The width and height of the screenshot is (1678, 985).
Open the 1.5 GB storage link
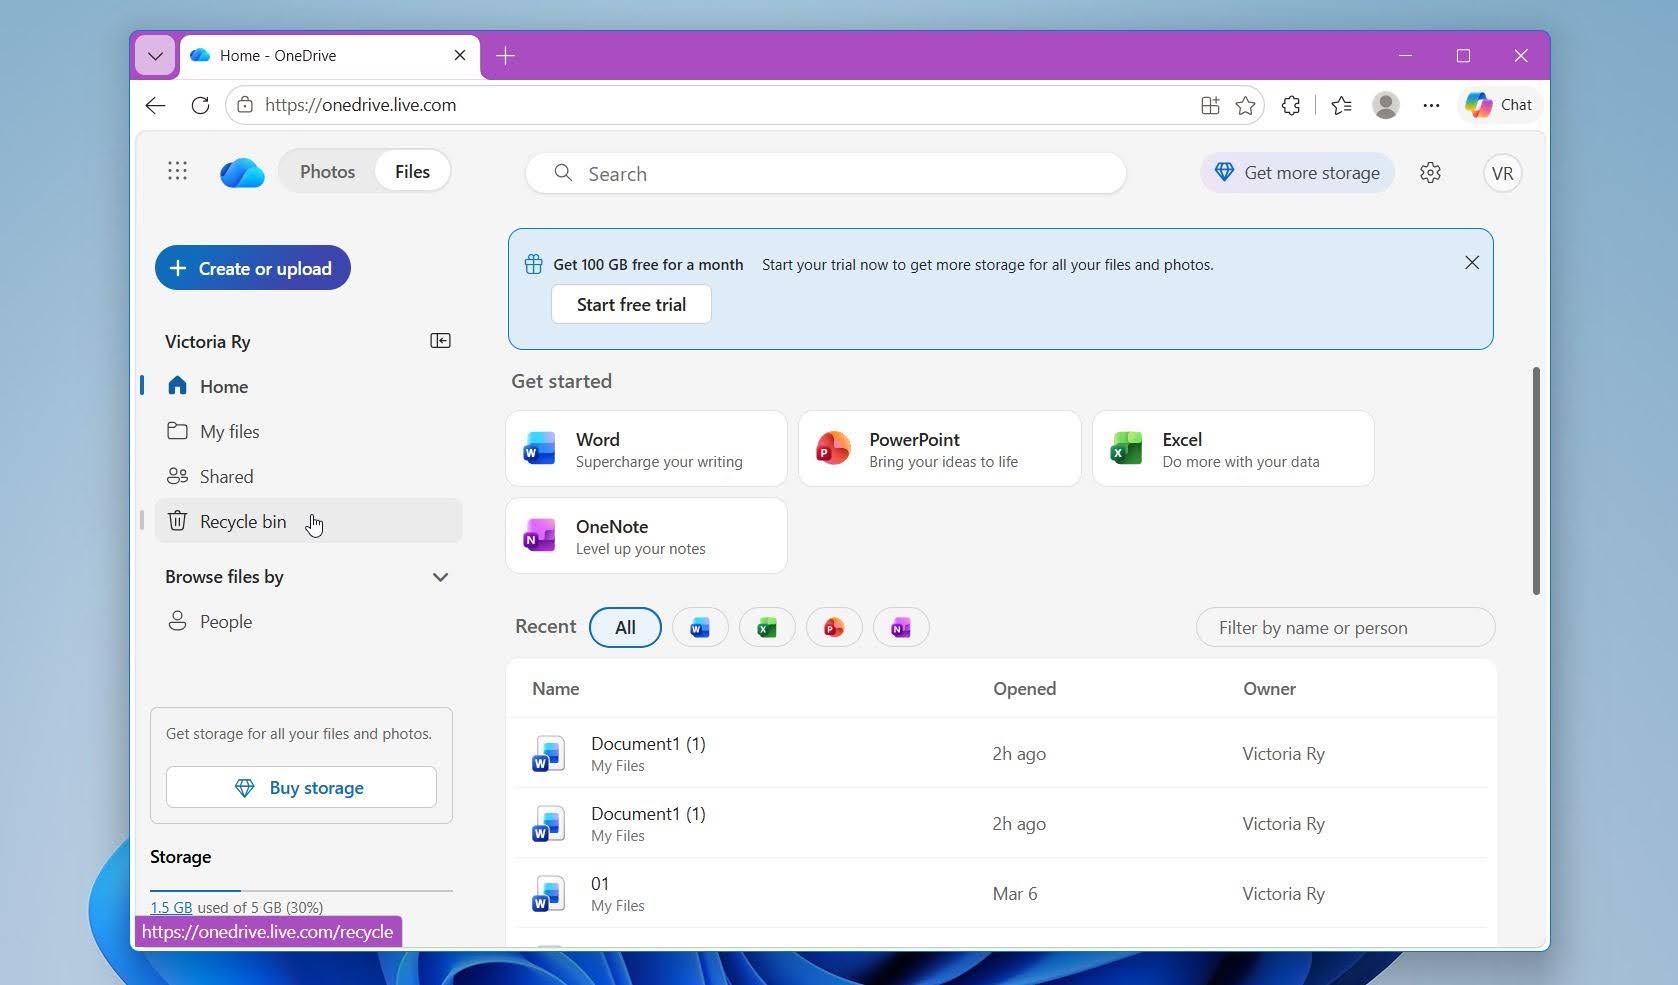click(x=171, y=907)
